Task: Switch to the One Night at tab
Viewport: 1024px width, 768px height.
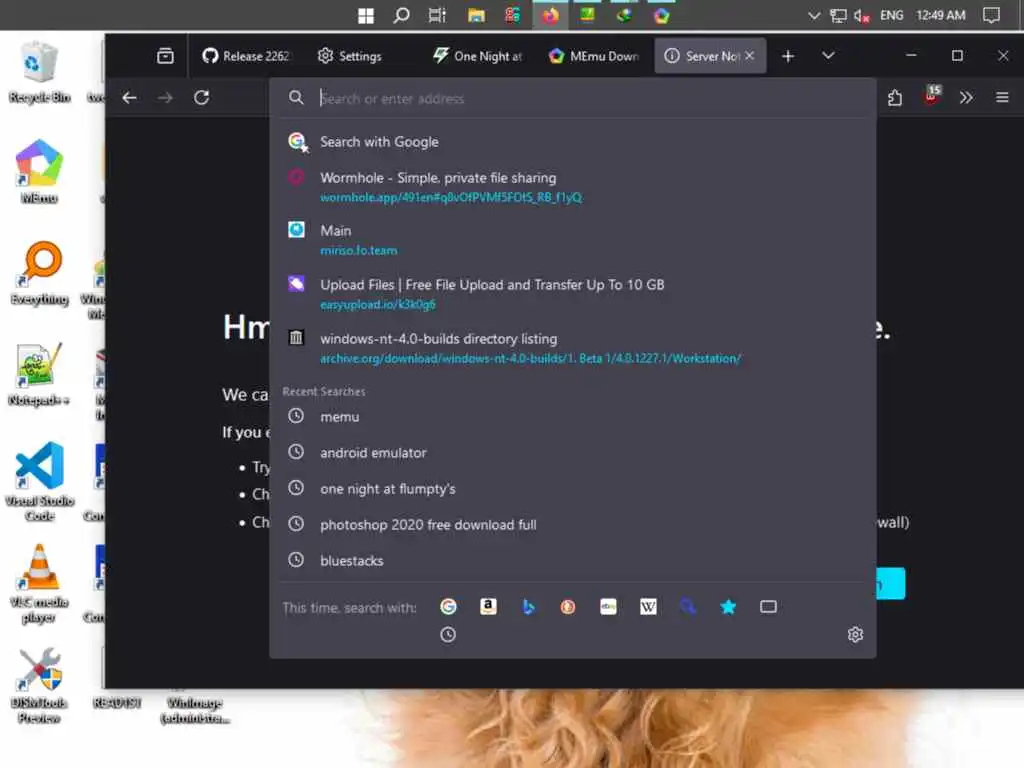Action: click(x=477, y=56)
